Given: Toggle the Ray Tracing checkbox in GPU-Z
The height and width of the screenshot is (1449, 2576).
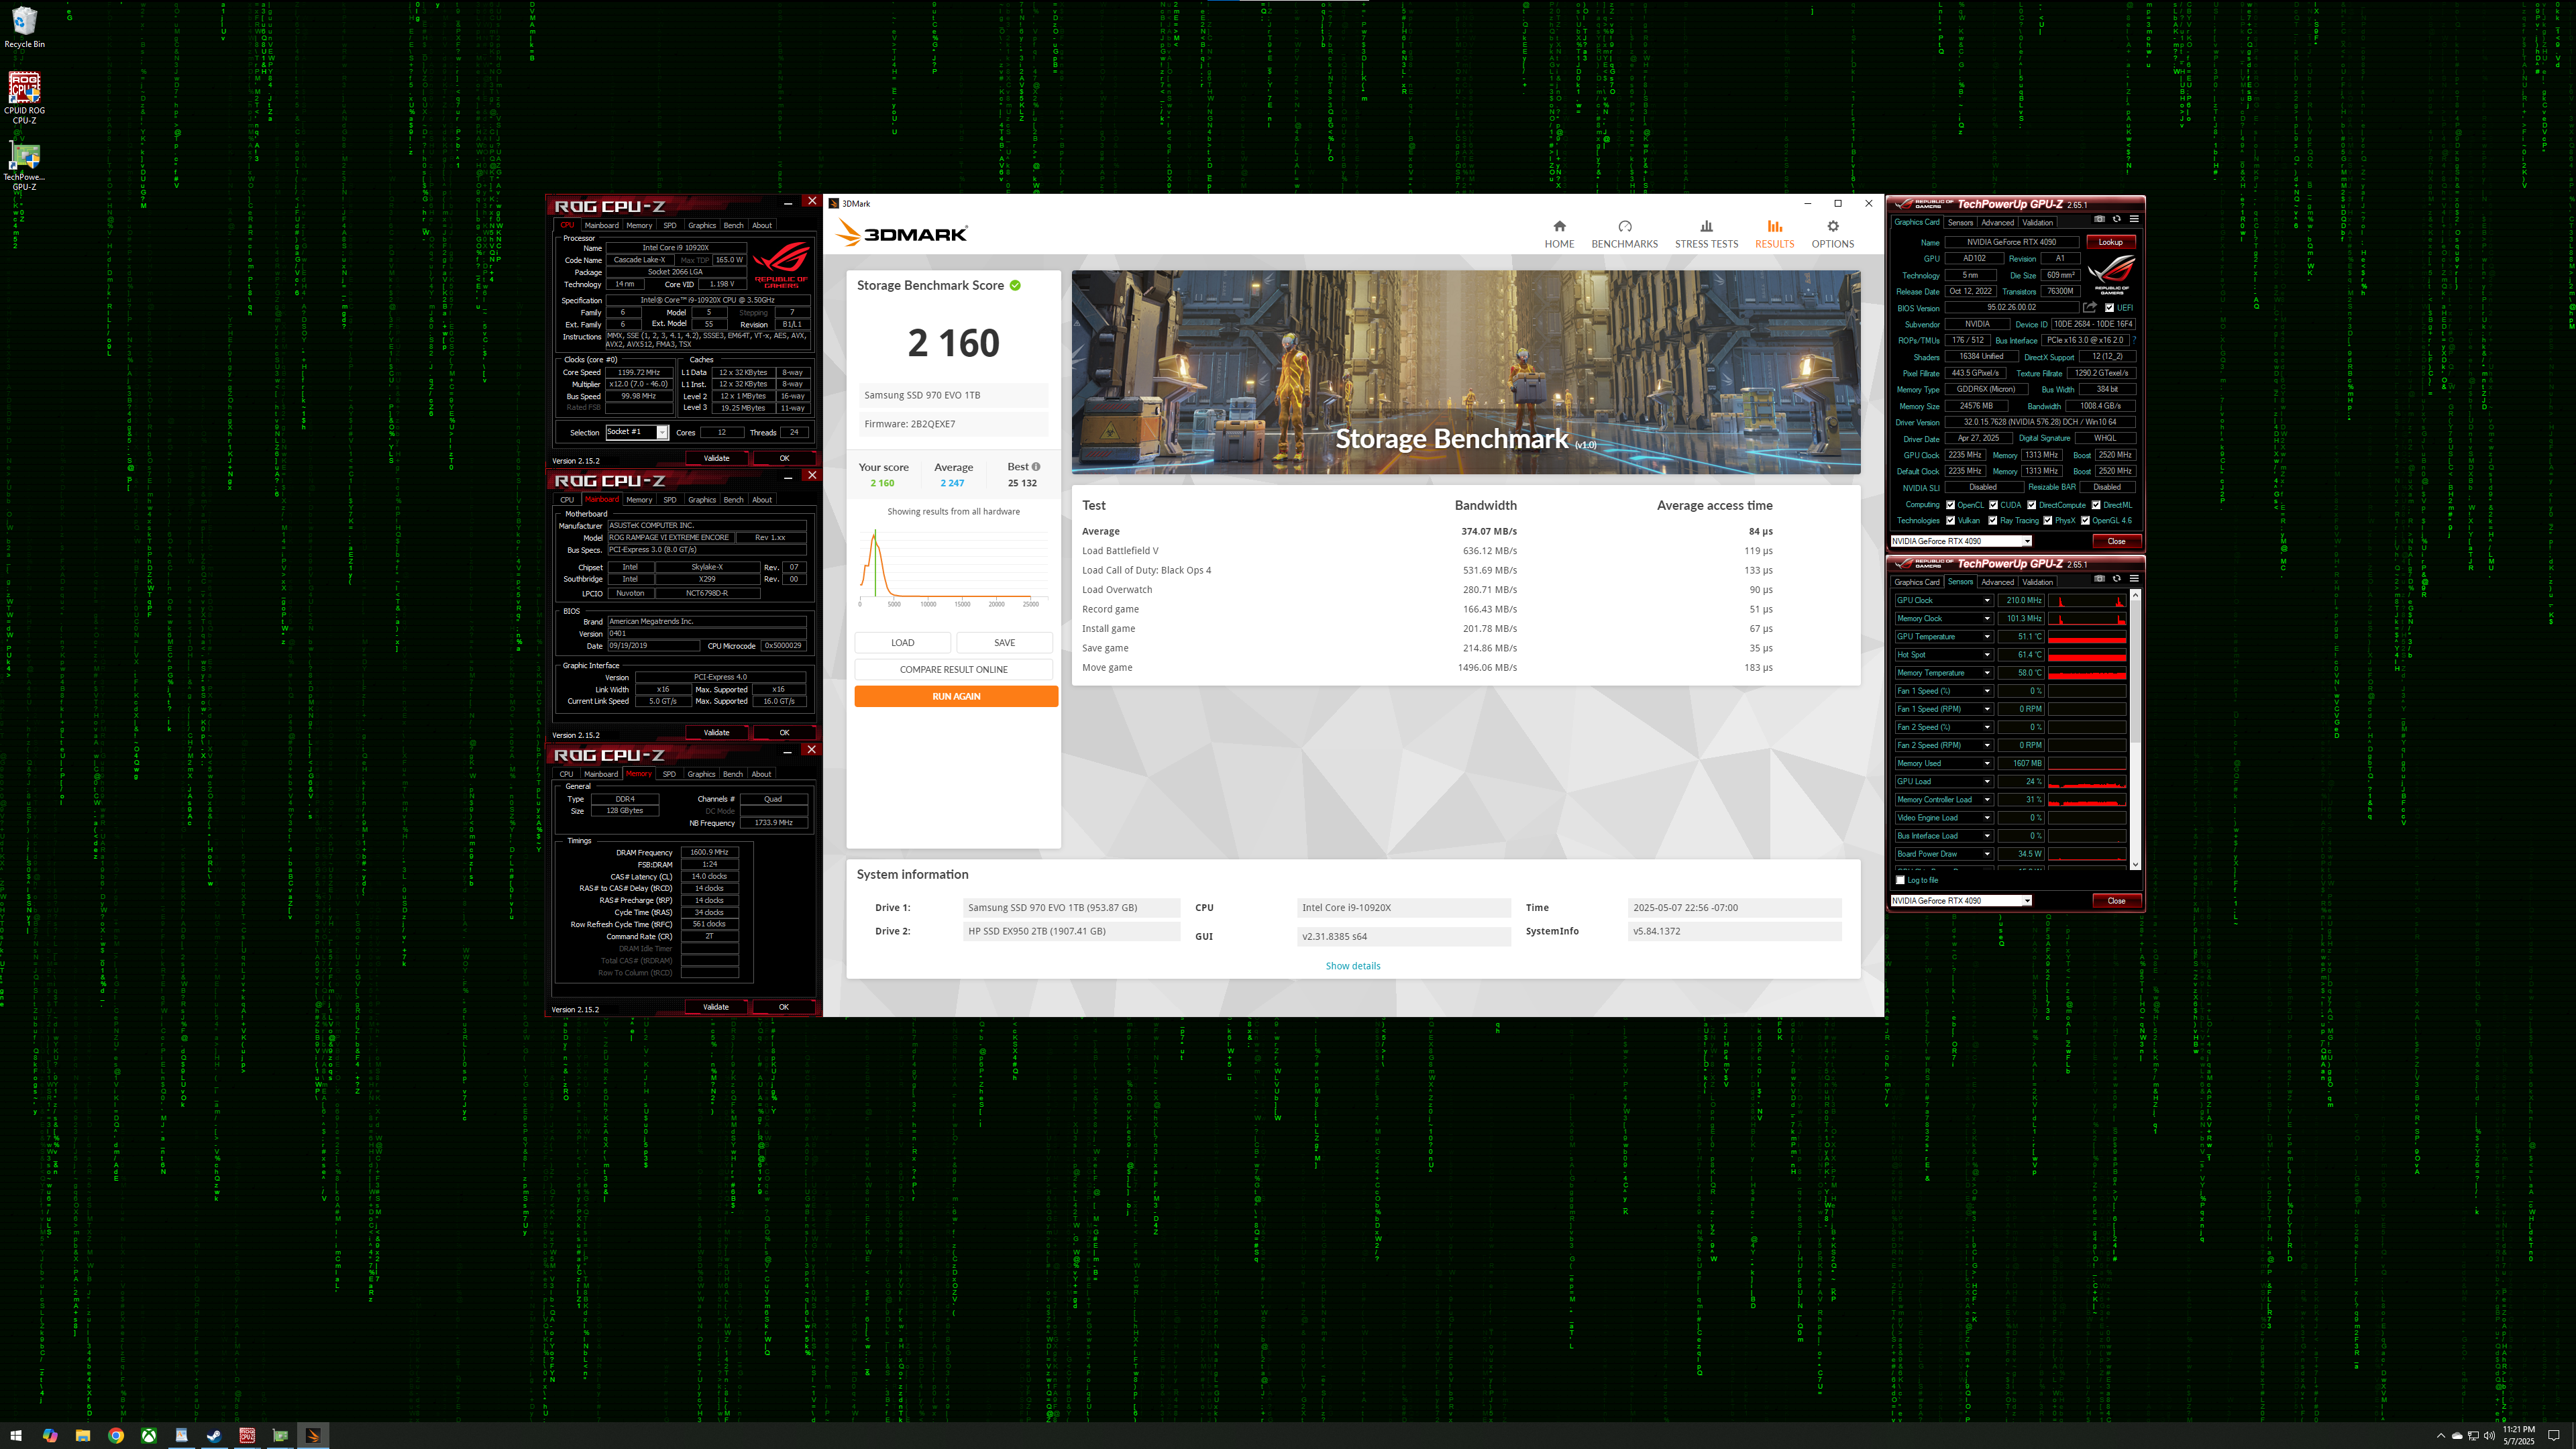Looking at the screenshot, I should point(1993,520).
